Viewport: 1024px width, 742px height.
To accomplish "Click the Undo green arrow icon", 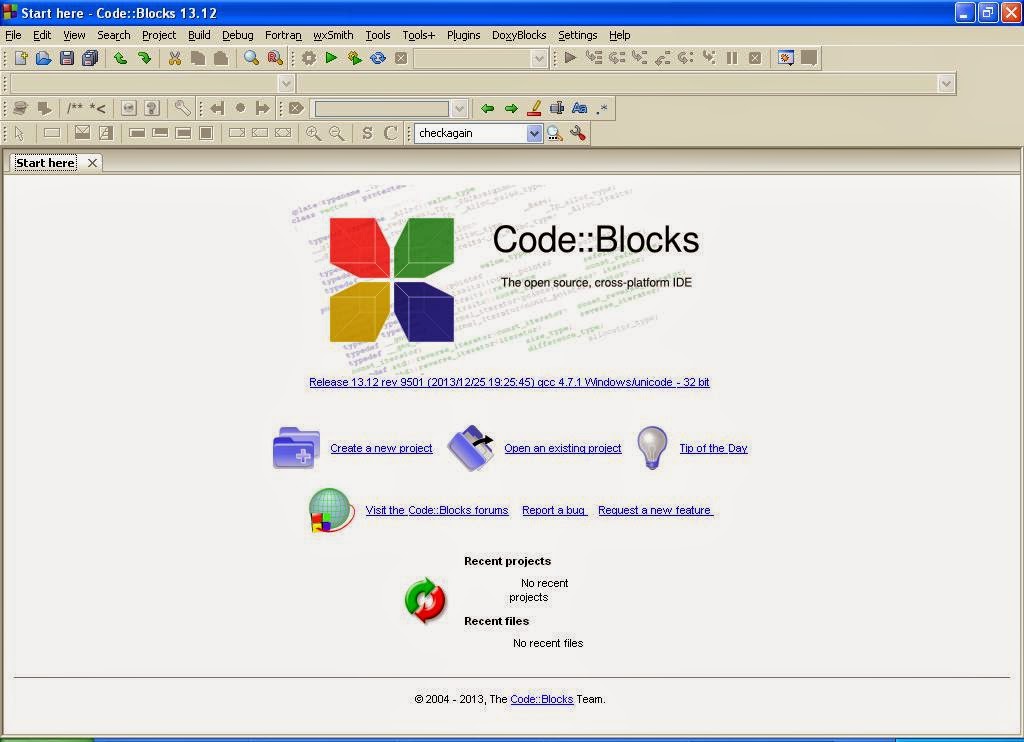I will click(x=120, y=58).
